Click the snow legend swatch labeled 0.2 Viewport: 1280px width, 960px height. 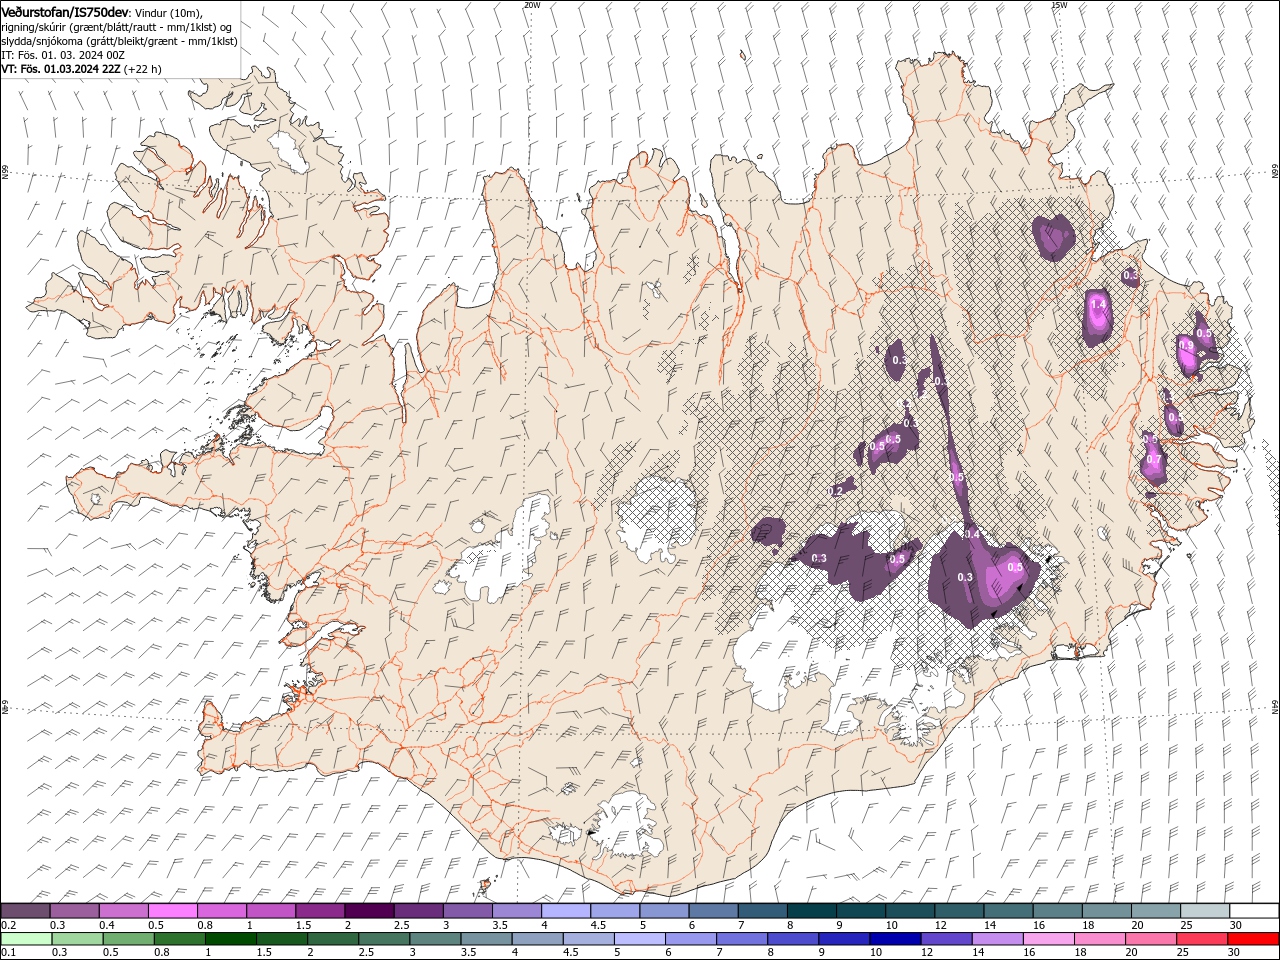pos(25,911)
